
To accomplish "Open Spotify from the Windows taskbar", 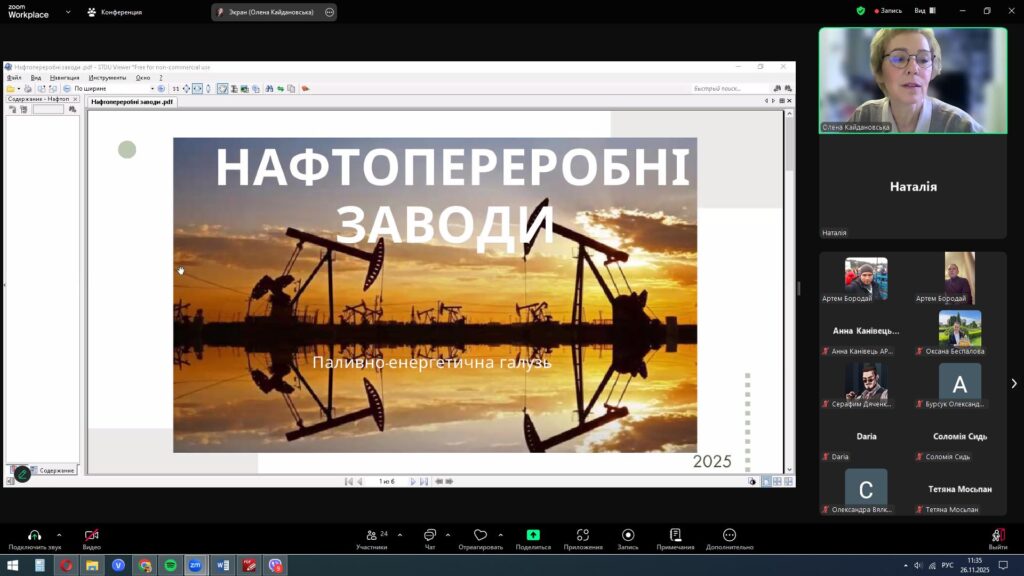I will click(170, 565).
